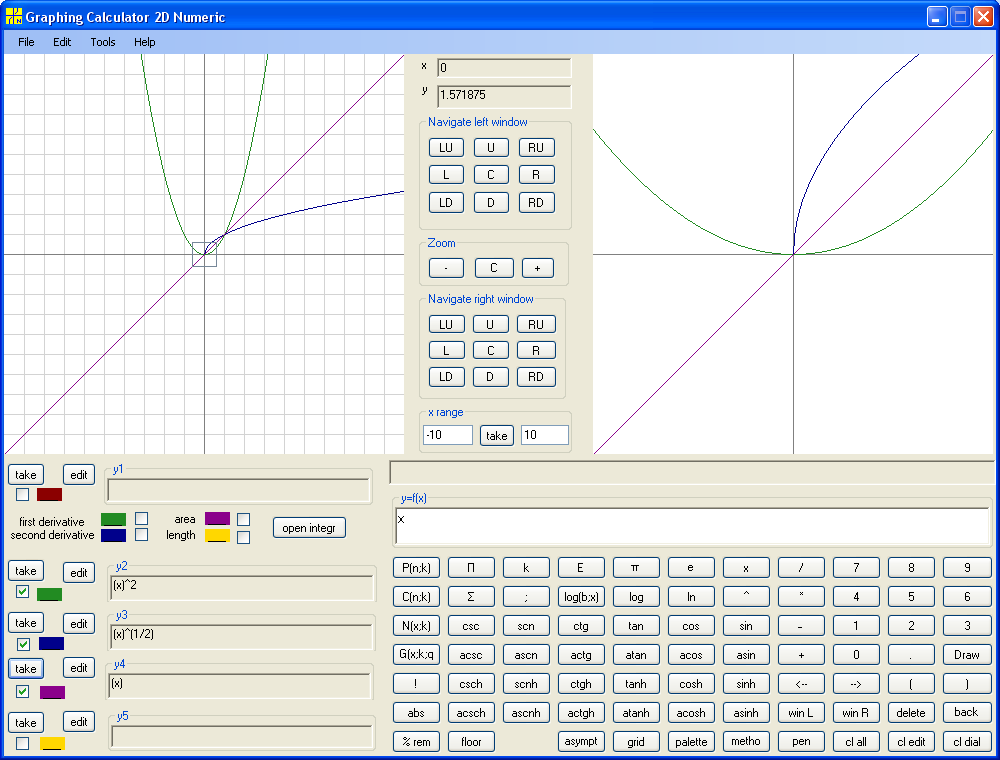This screenshot has width=1000, height=760.
Task: Click LD in Navigate right window
Action: [446, 377]
